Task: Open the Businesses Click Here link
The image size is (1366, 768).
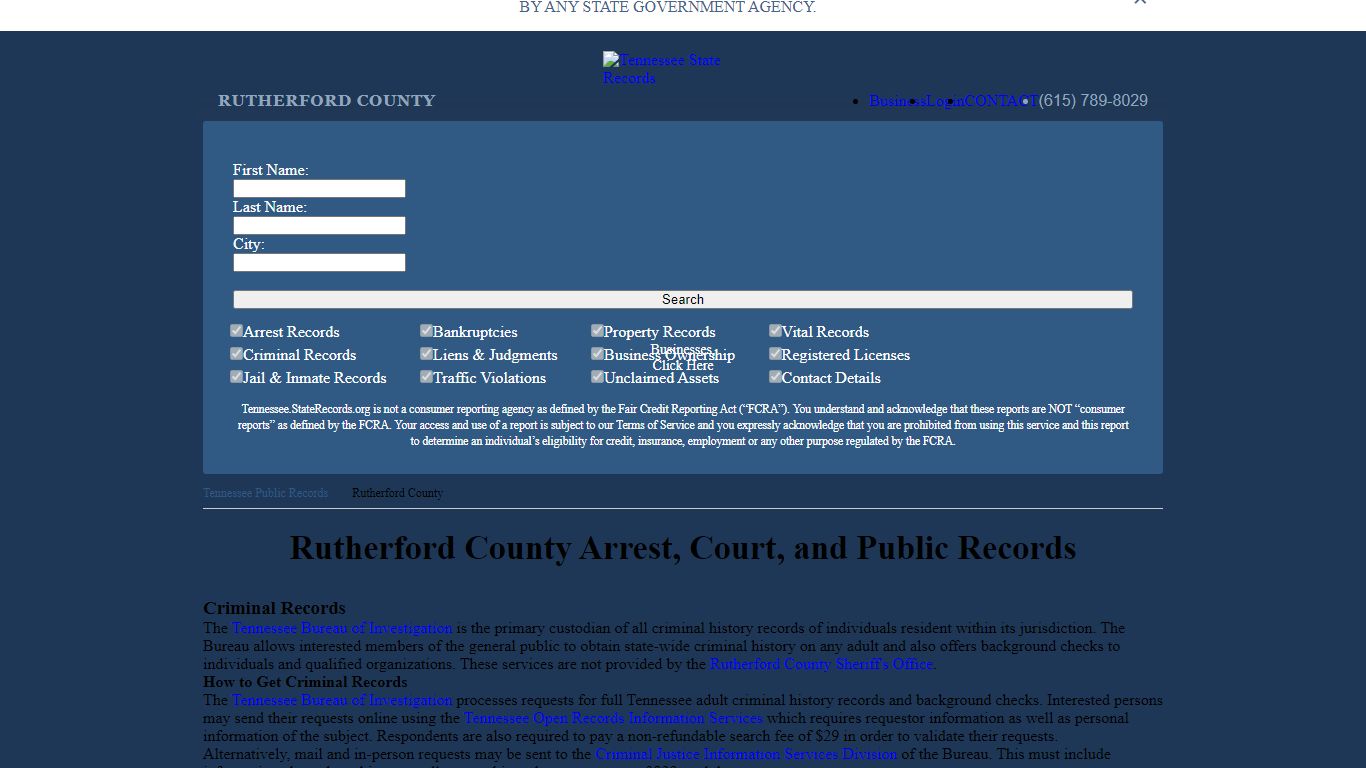Action: point(683,358)
